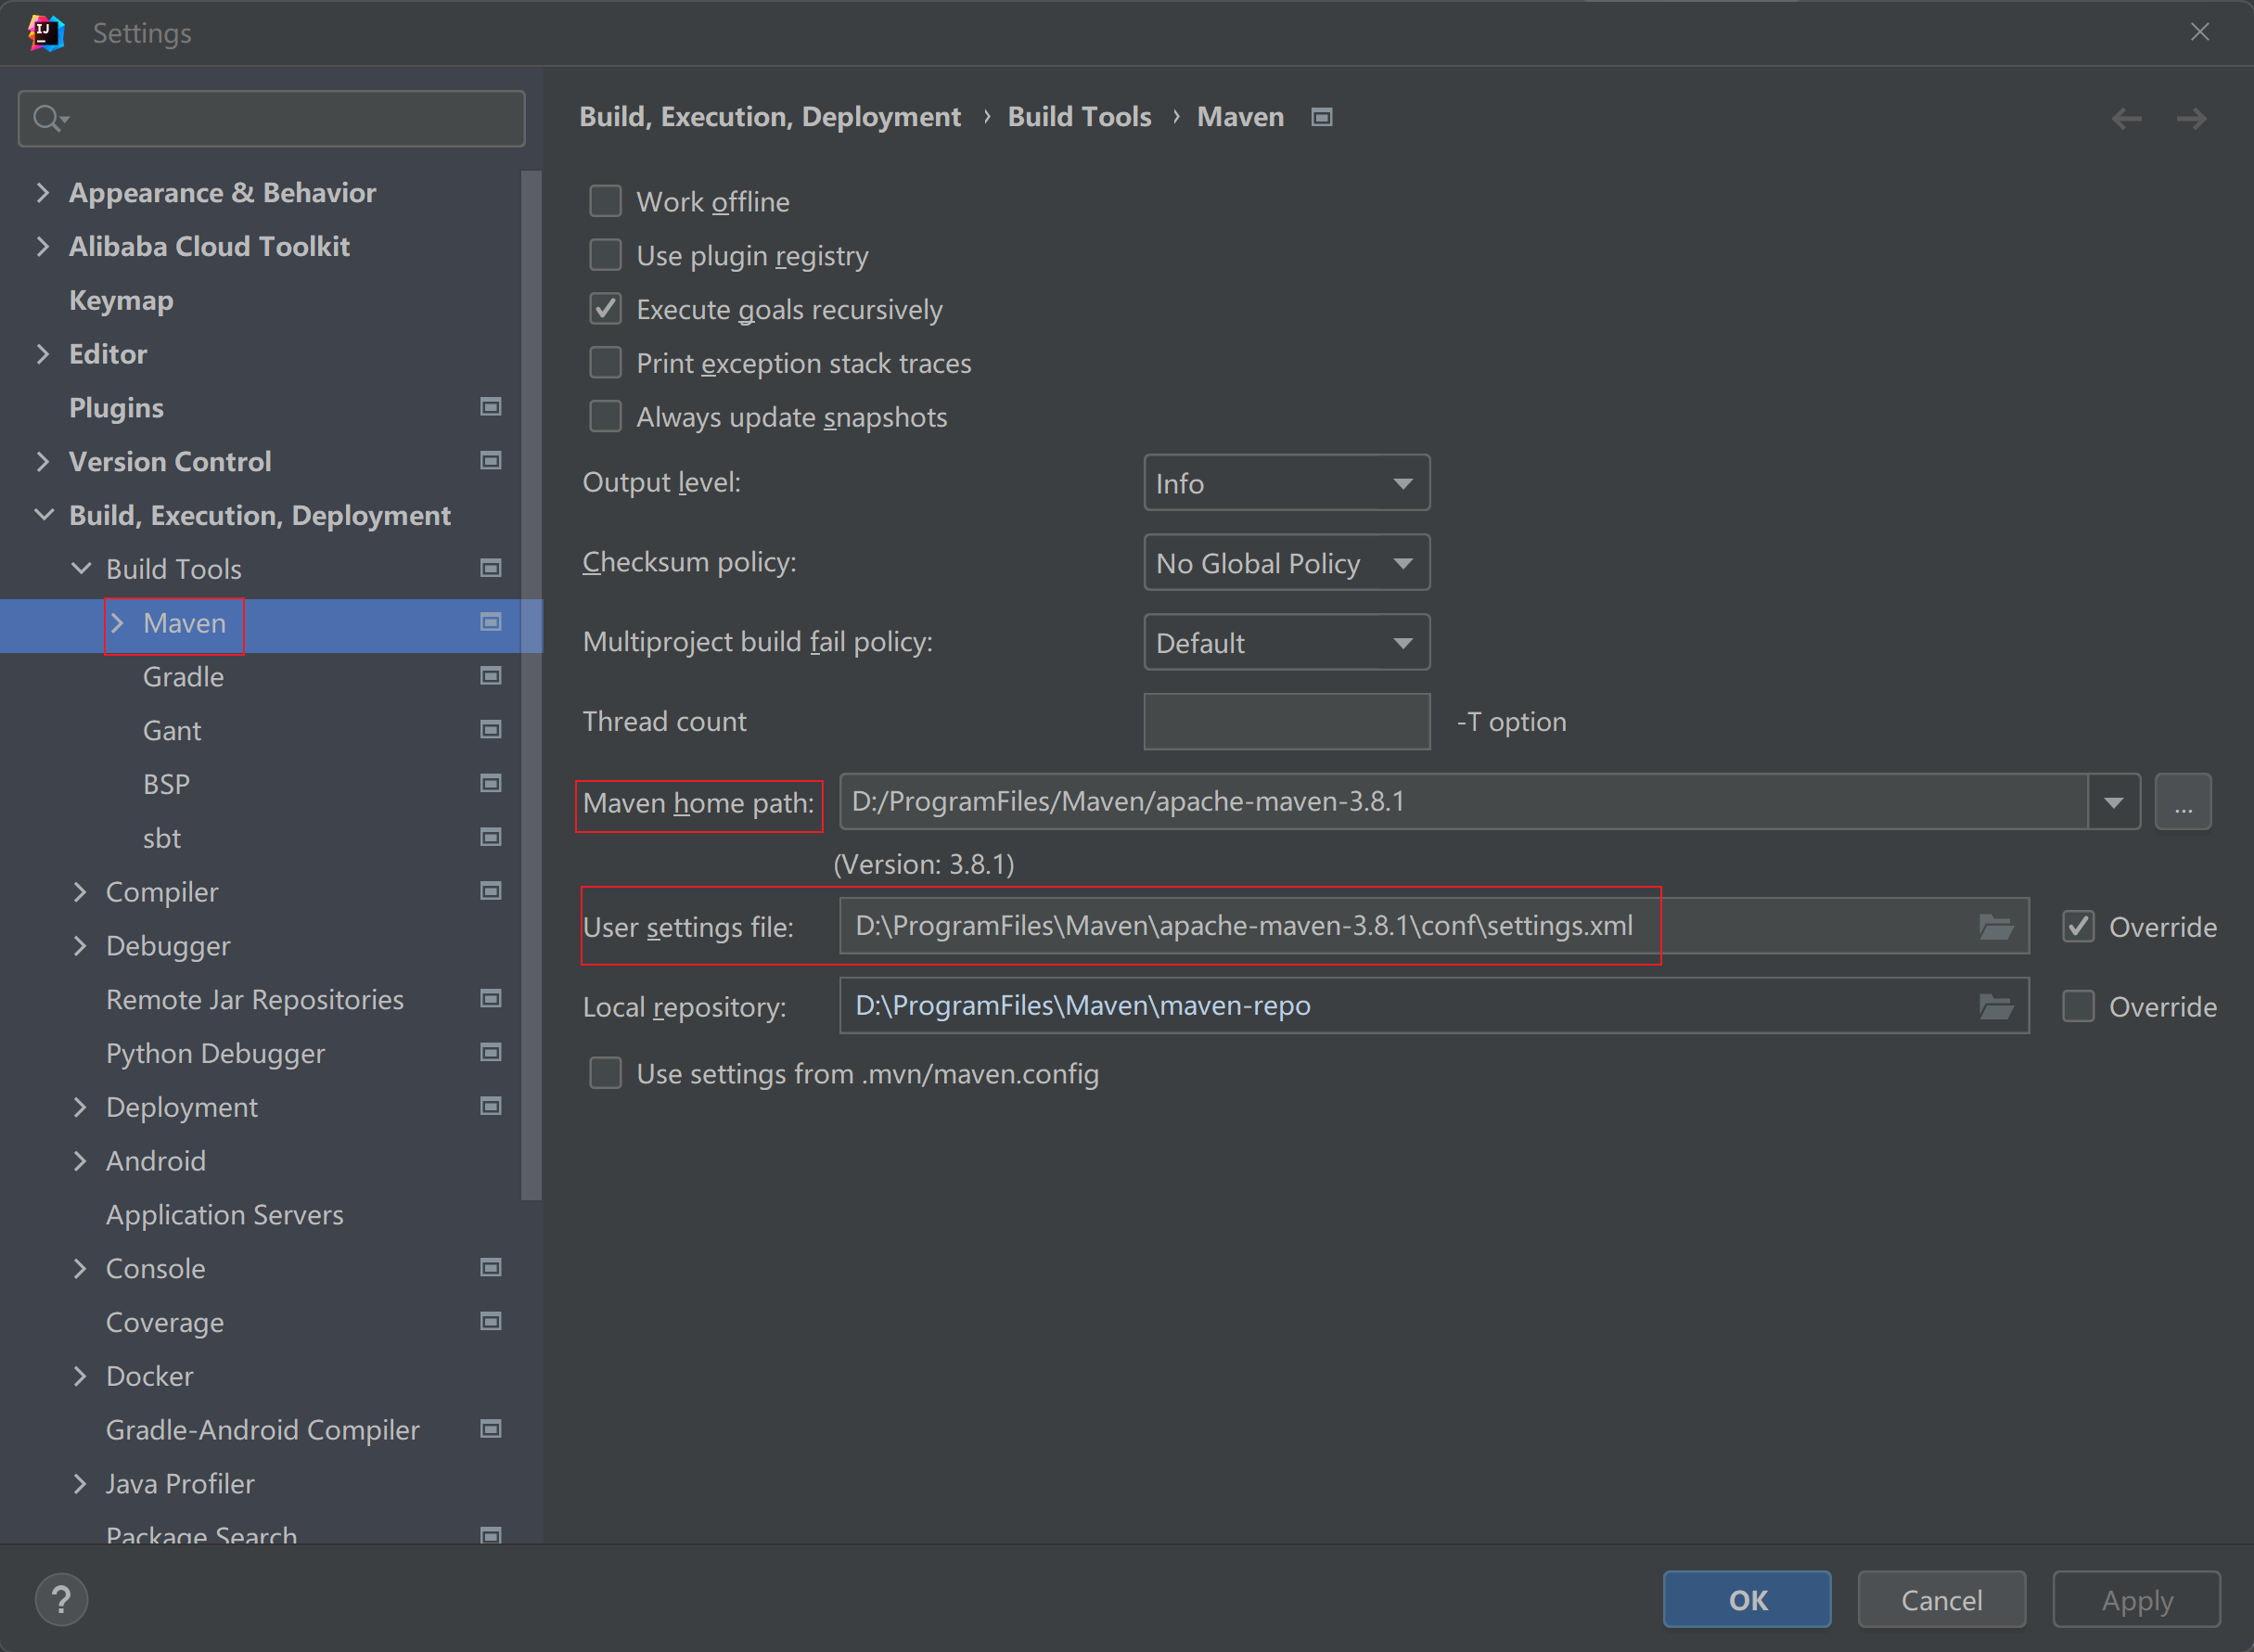Open Checksum policy dropdown
Image resolution: width=2254 pixels, height=1652 pixels.
(1286, 563)
